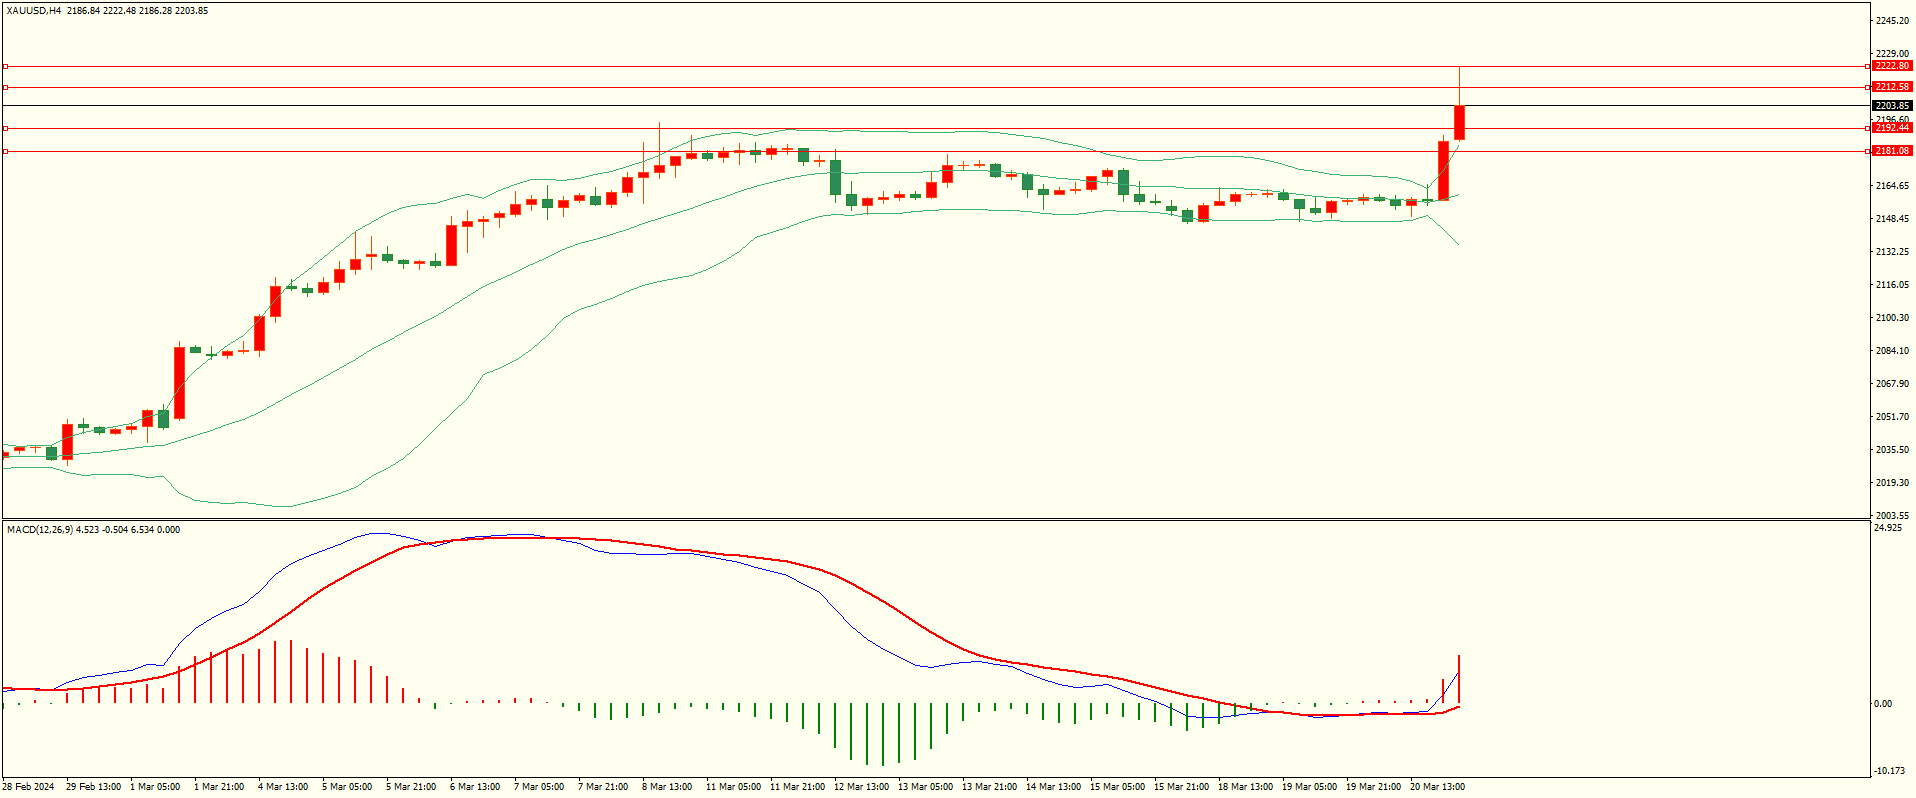This screenshot has width=1916, height=798.
Task: Select the red horizontal line at 2222.80
Action: click(935, 66)
